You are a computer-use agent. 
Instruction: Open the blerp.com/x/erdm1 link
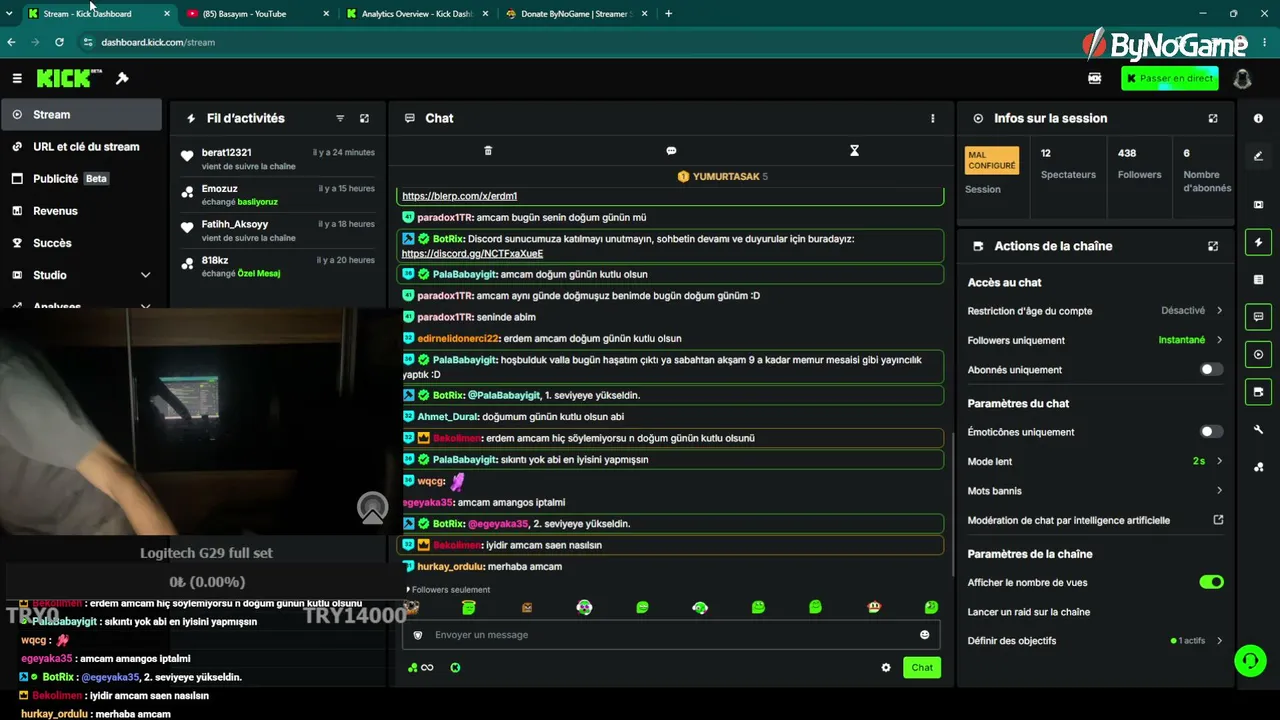click(x=459, y=196)
